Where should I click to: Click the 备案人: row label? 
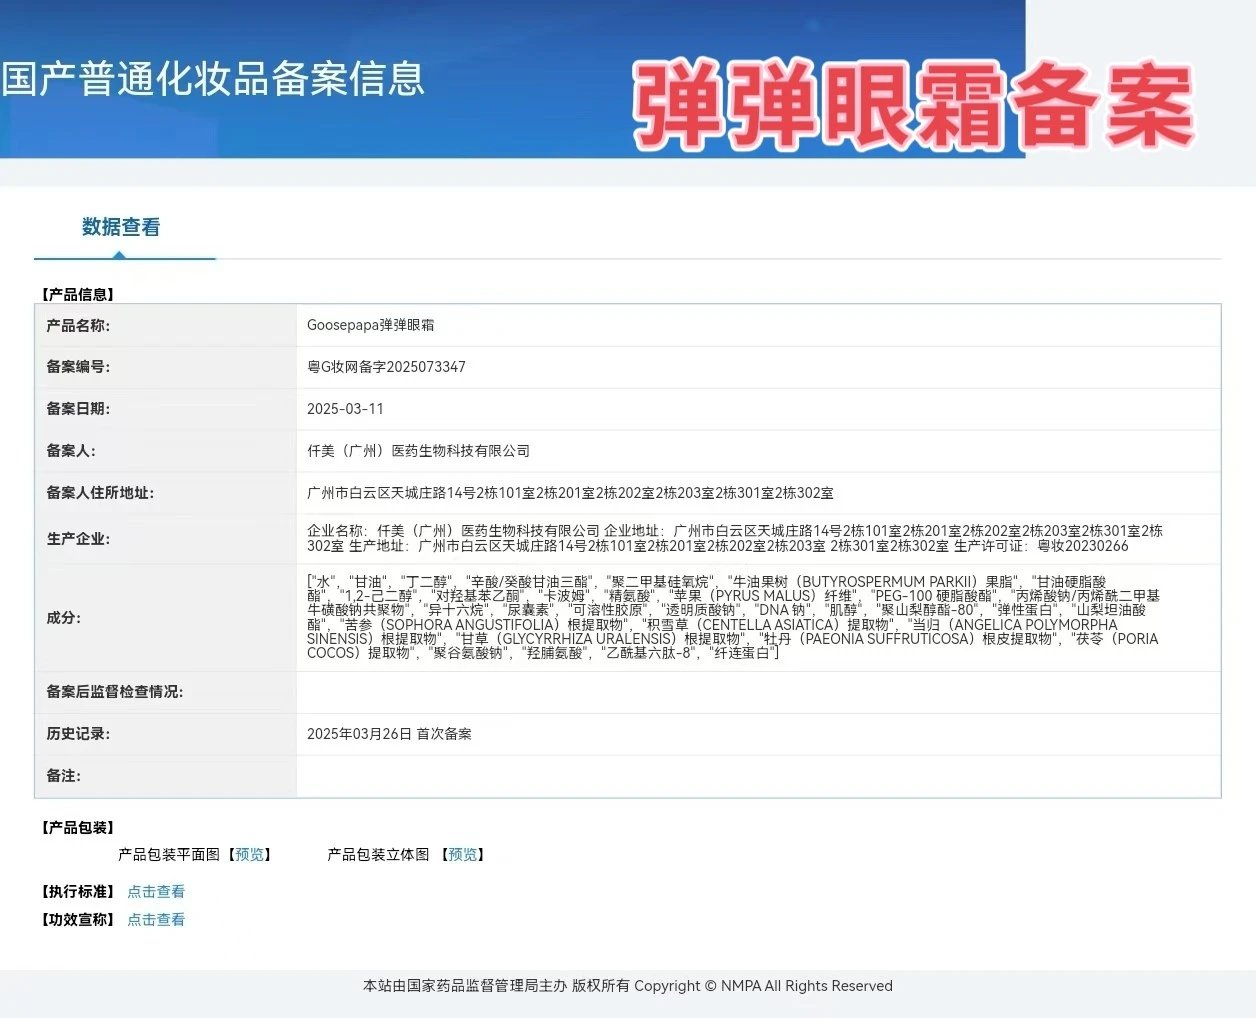[71, 451]
